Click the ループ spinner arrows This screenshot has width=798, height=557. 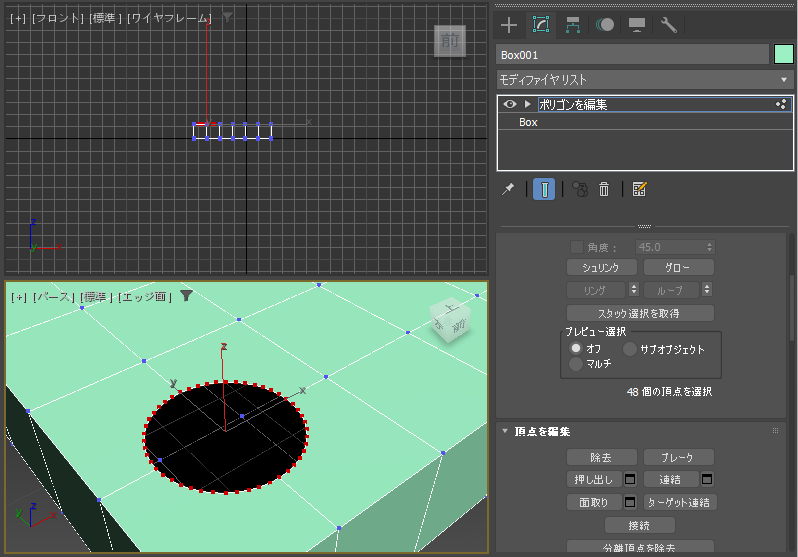707,290
